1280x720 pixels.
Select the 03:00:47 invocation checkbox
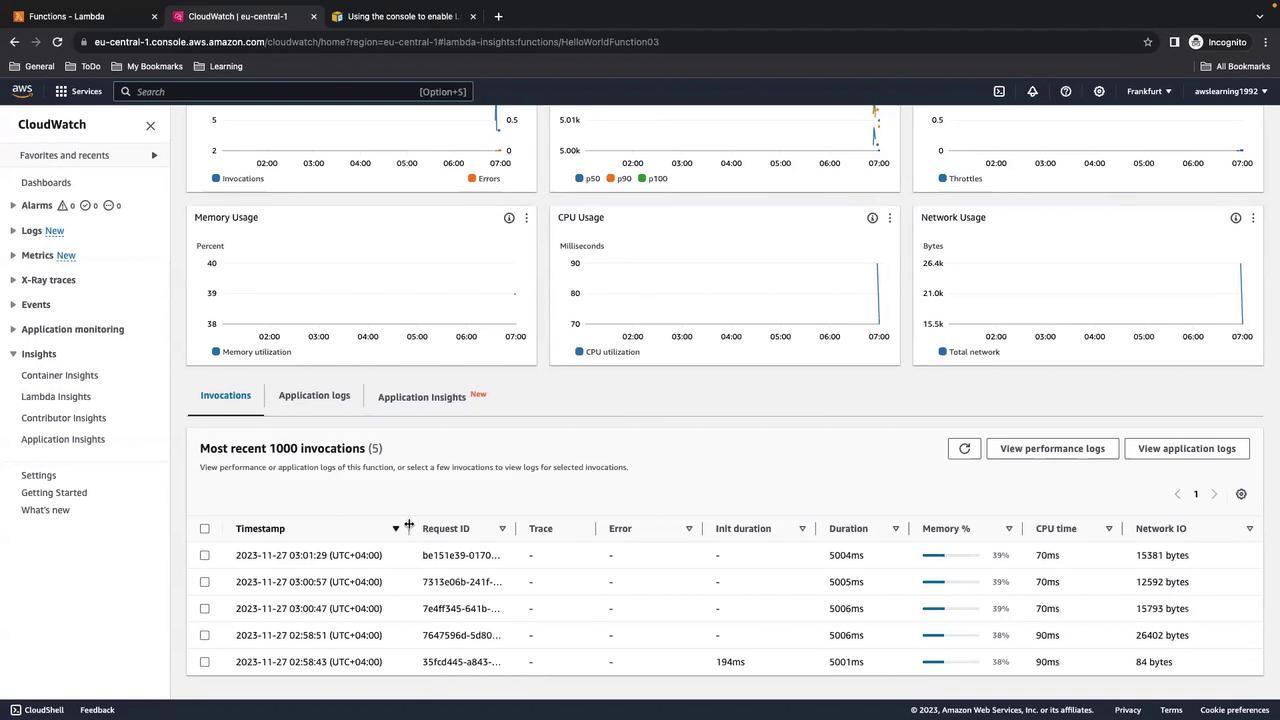205,608
